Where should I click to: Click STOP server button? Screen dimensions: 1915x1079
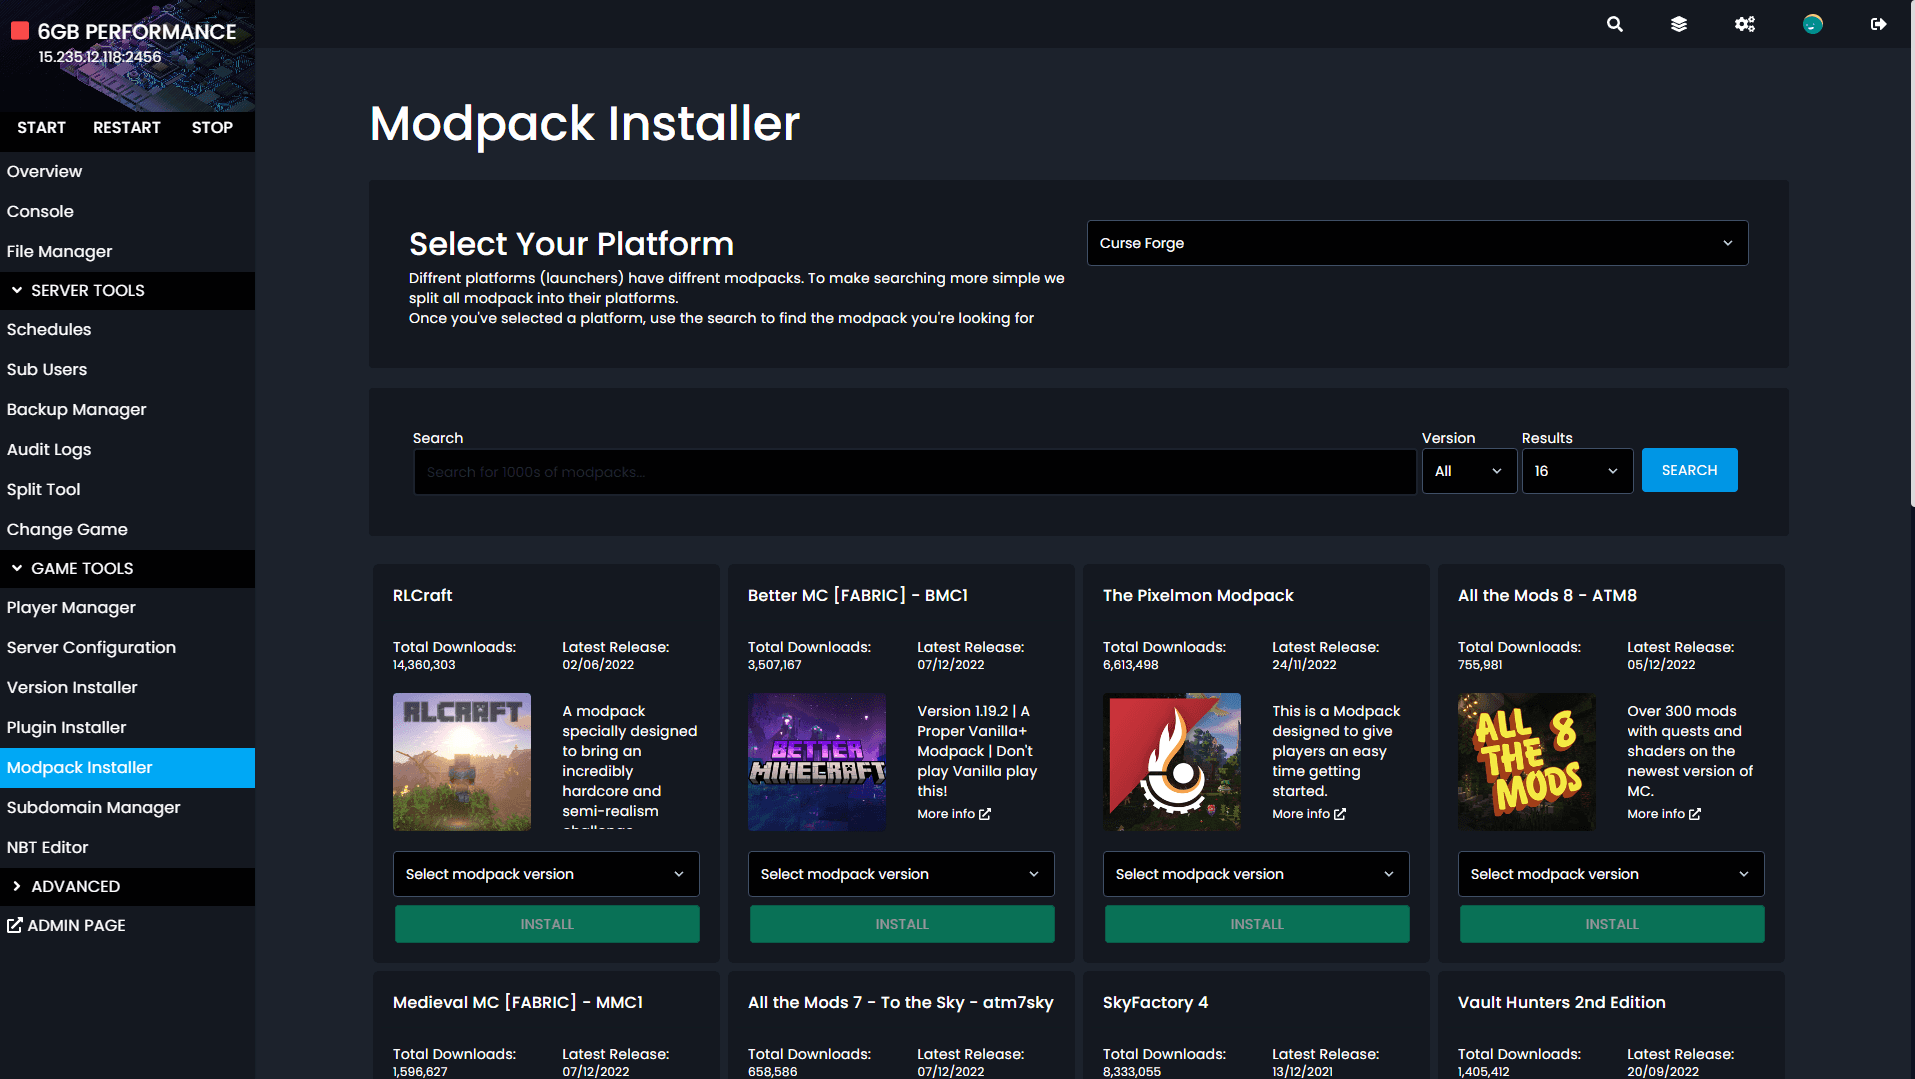212,127
